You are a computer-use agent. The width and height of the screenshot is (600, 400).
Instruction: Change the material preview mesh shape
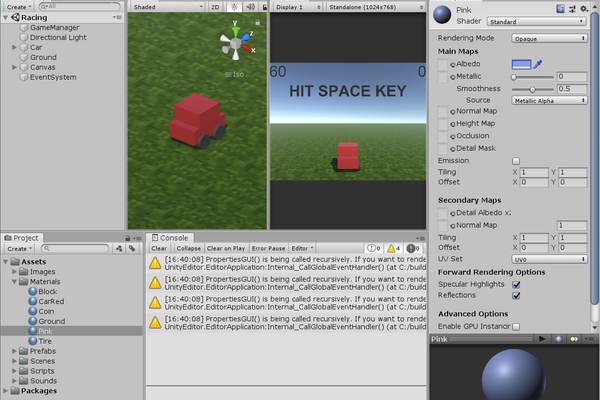tap(559, 339)
